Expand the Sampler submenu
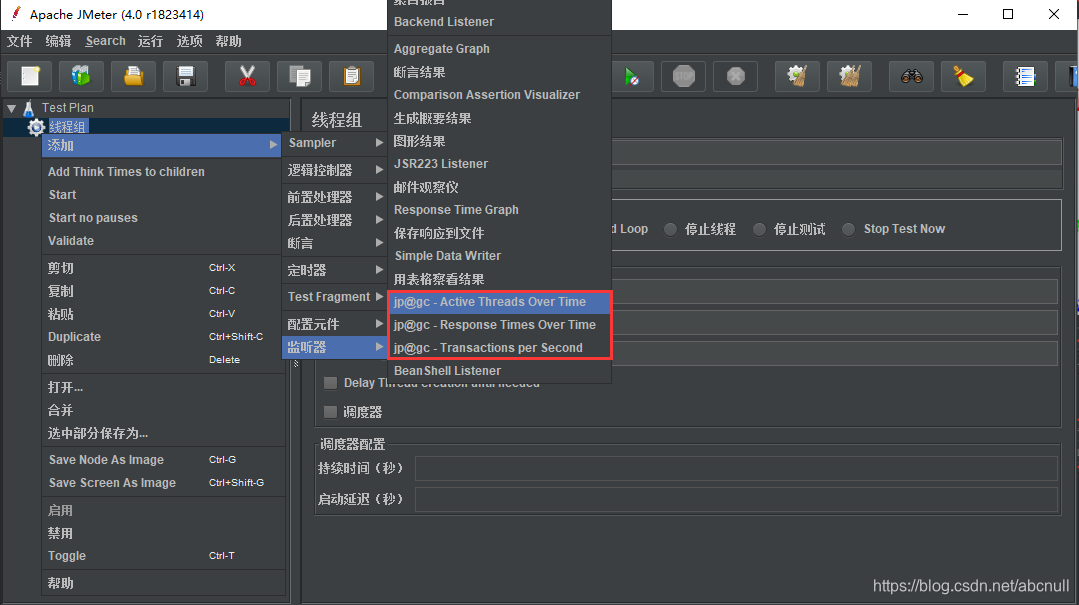Screen dimensions: 1079x605 click(x=335, y=143)
